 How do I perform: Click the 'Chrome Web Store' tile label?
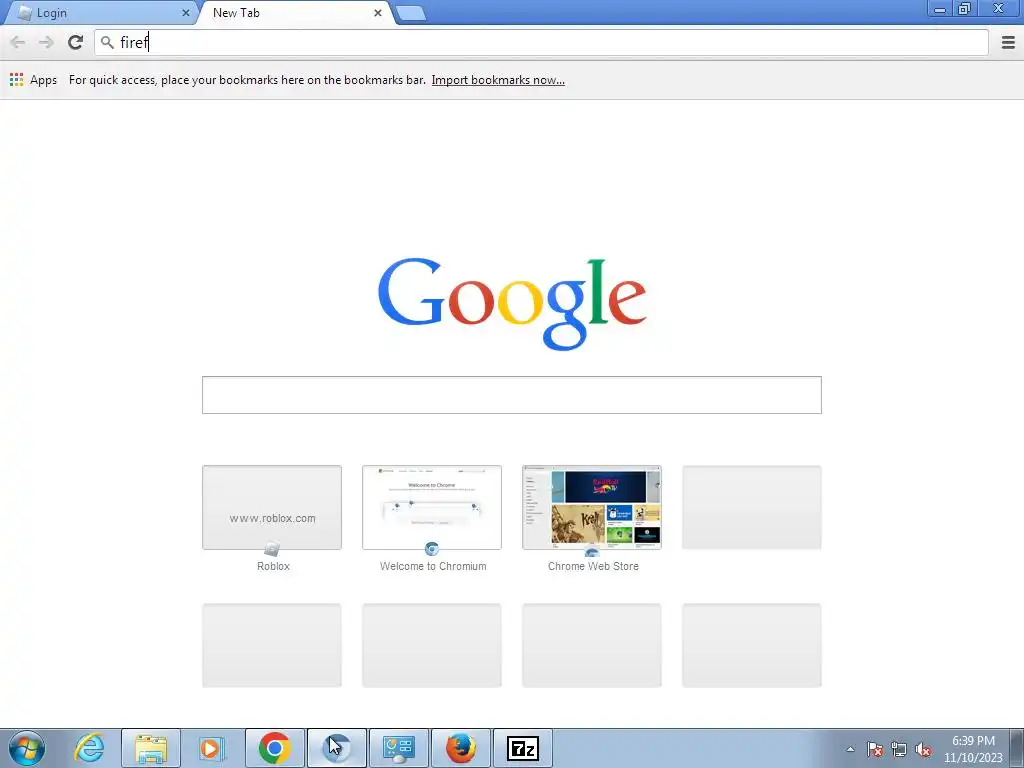pos(593,566)
